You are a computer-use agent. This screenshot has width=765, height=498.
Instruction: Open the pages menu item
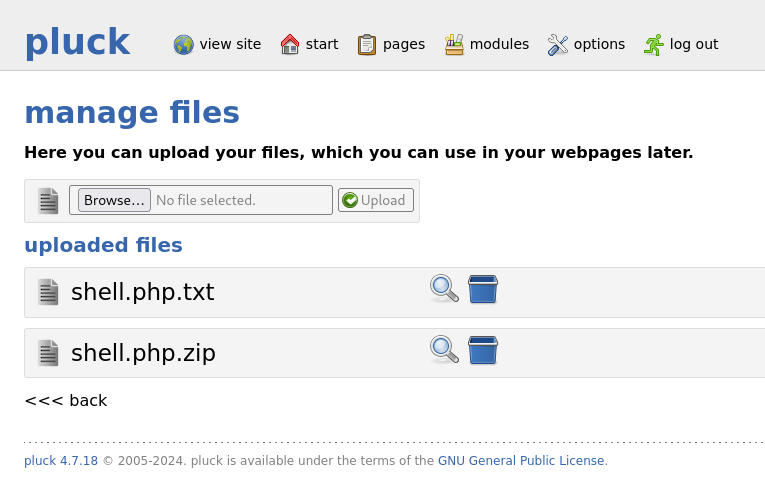point(403,44)
